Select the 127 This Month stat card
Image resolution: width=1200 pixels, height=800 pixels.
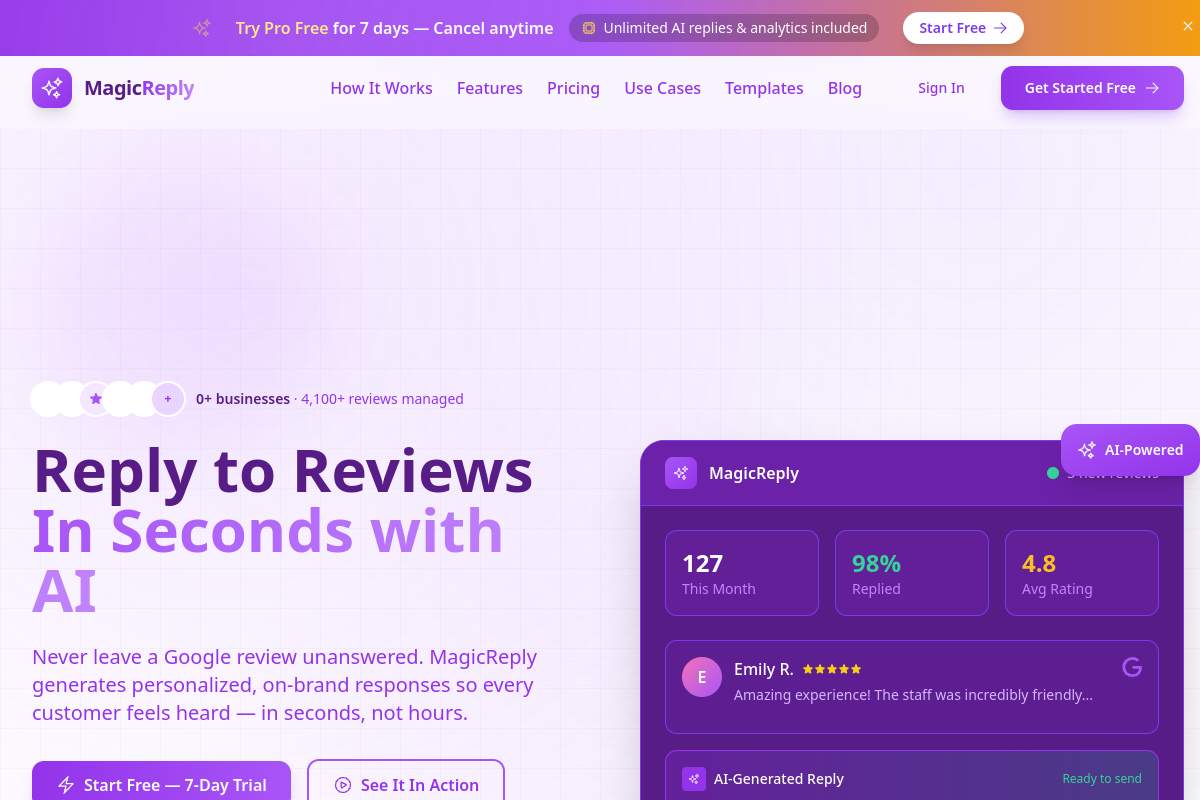click(742, 573)
